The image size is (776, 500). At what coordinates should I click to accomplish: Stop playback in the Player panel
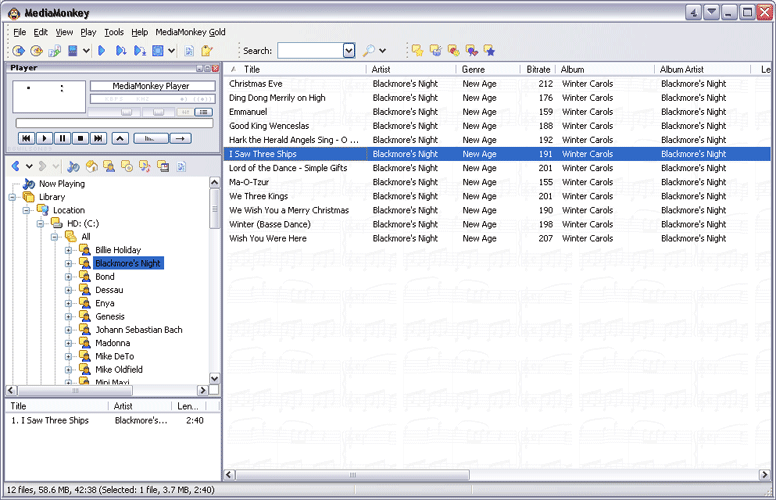(x=80, y=139)
